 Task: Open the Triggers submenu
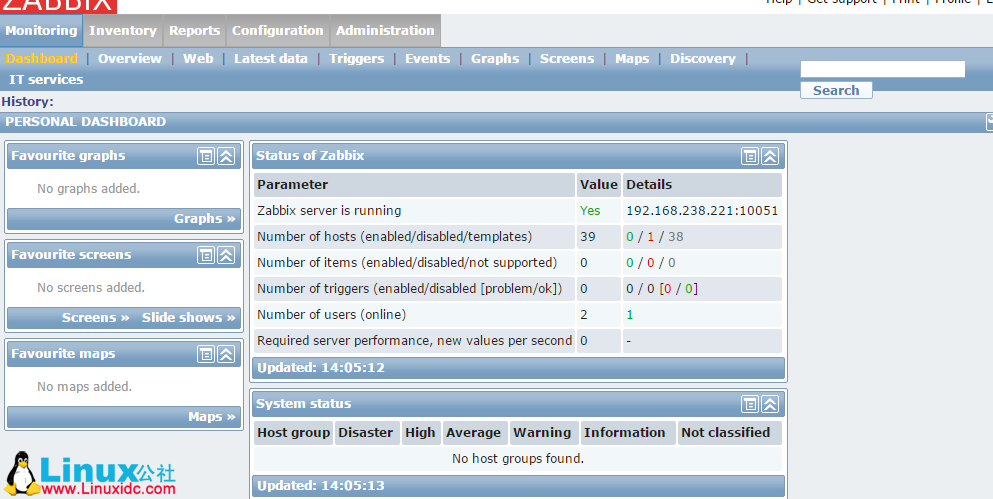coord(357,58)
